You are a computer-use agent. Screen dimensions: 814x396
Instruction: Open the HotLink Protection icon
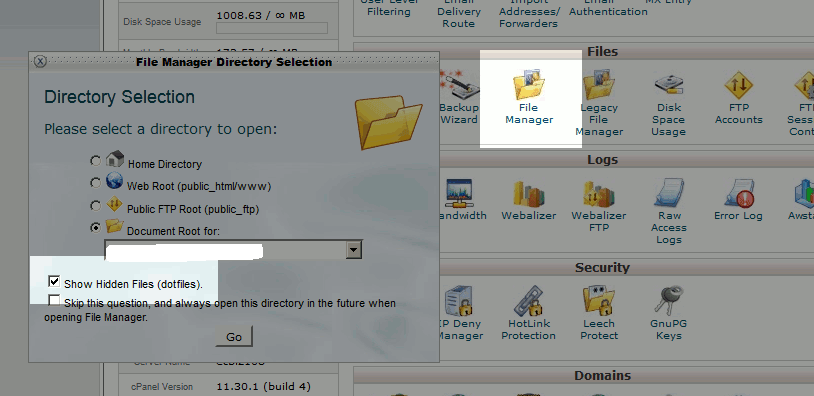(x=528, y=301)
